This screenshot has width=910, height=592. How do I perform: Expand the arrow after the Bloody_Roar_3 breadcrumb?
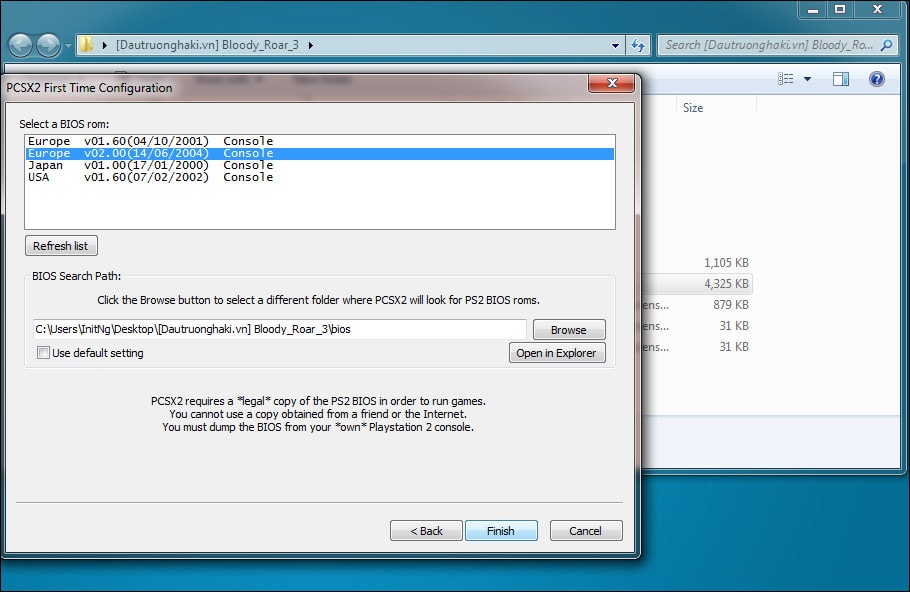(311, 45)
